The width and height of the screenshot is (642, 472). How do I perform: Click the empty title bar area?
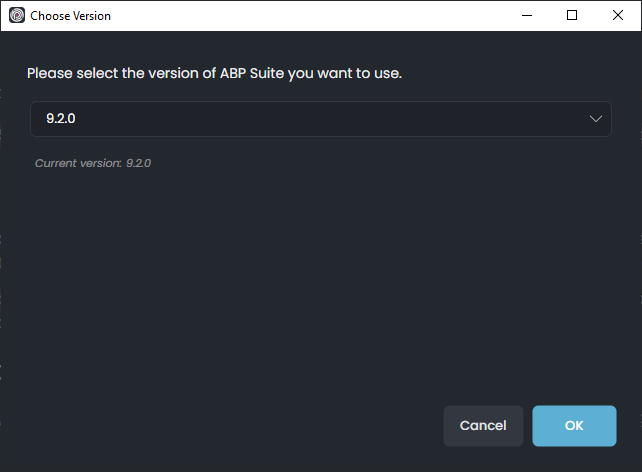[300, 16]
